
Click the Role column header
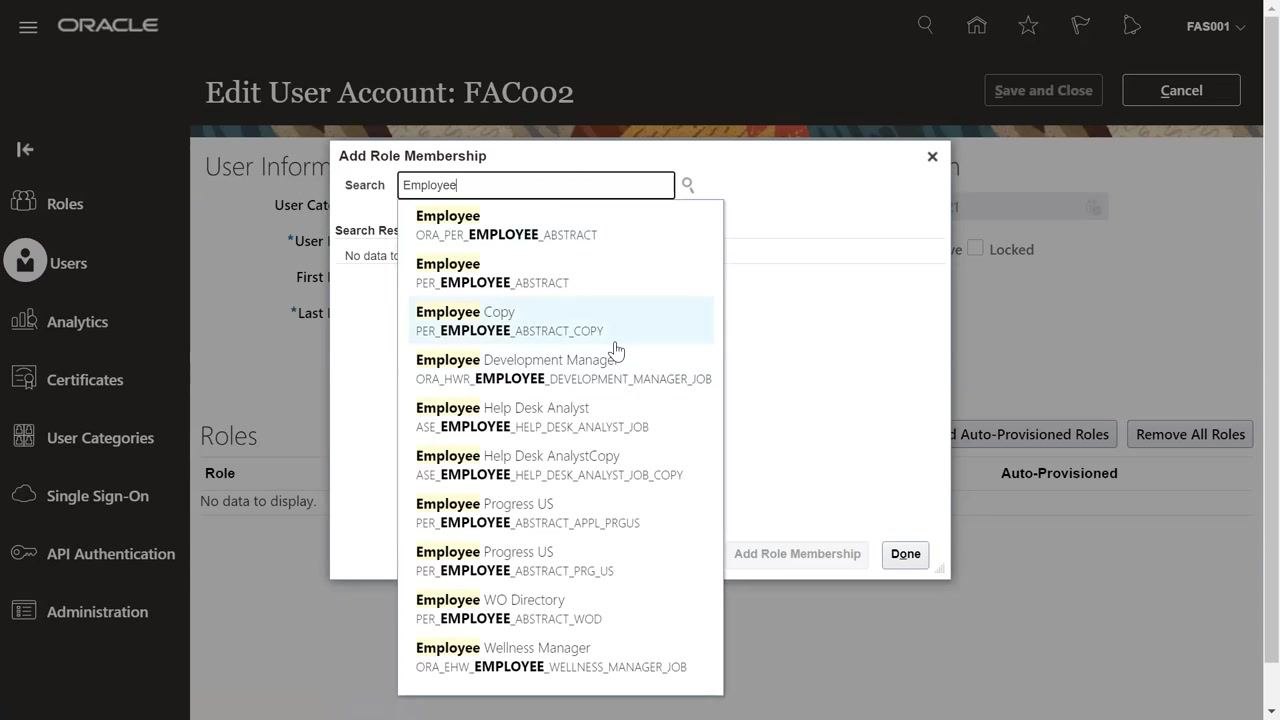[x=220, y=473]
